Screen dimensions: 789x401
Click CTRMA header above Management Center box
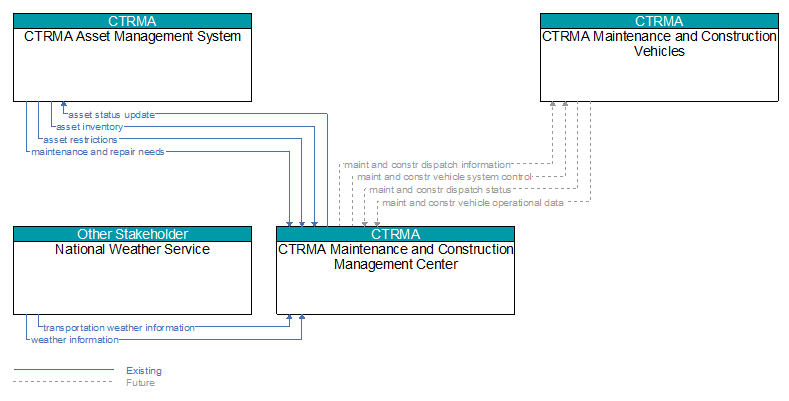tap(396, 234)
